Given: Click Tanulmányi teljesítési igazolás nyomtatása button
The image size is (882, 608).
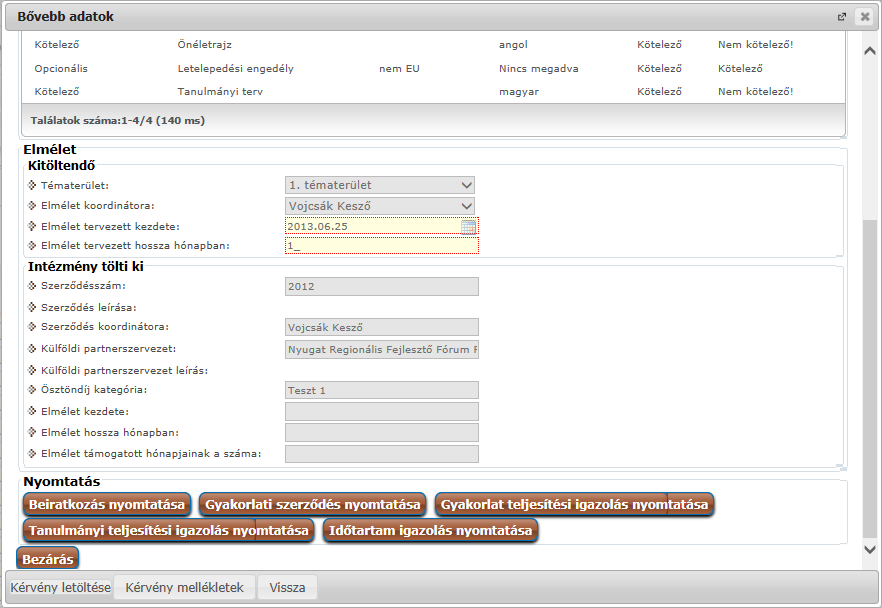Looking at the screenshot, I should pyautogui.click(x=168, y=530).
